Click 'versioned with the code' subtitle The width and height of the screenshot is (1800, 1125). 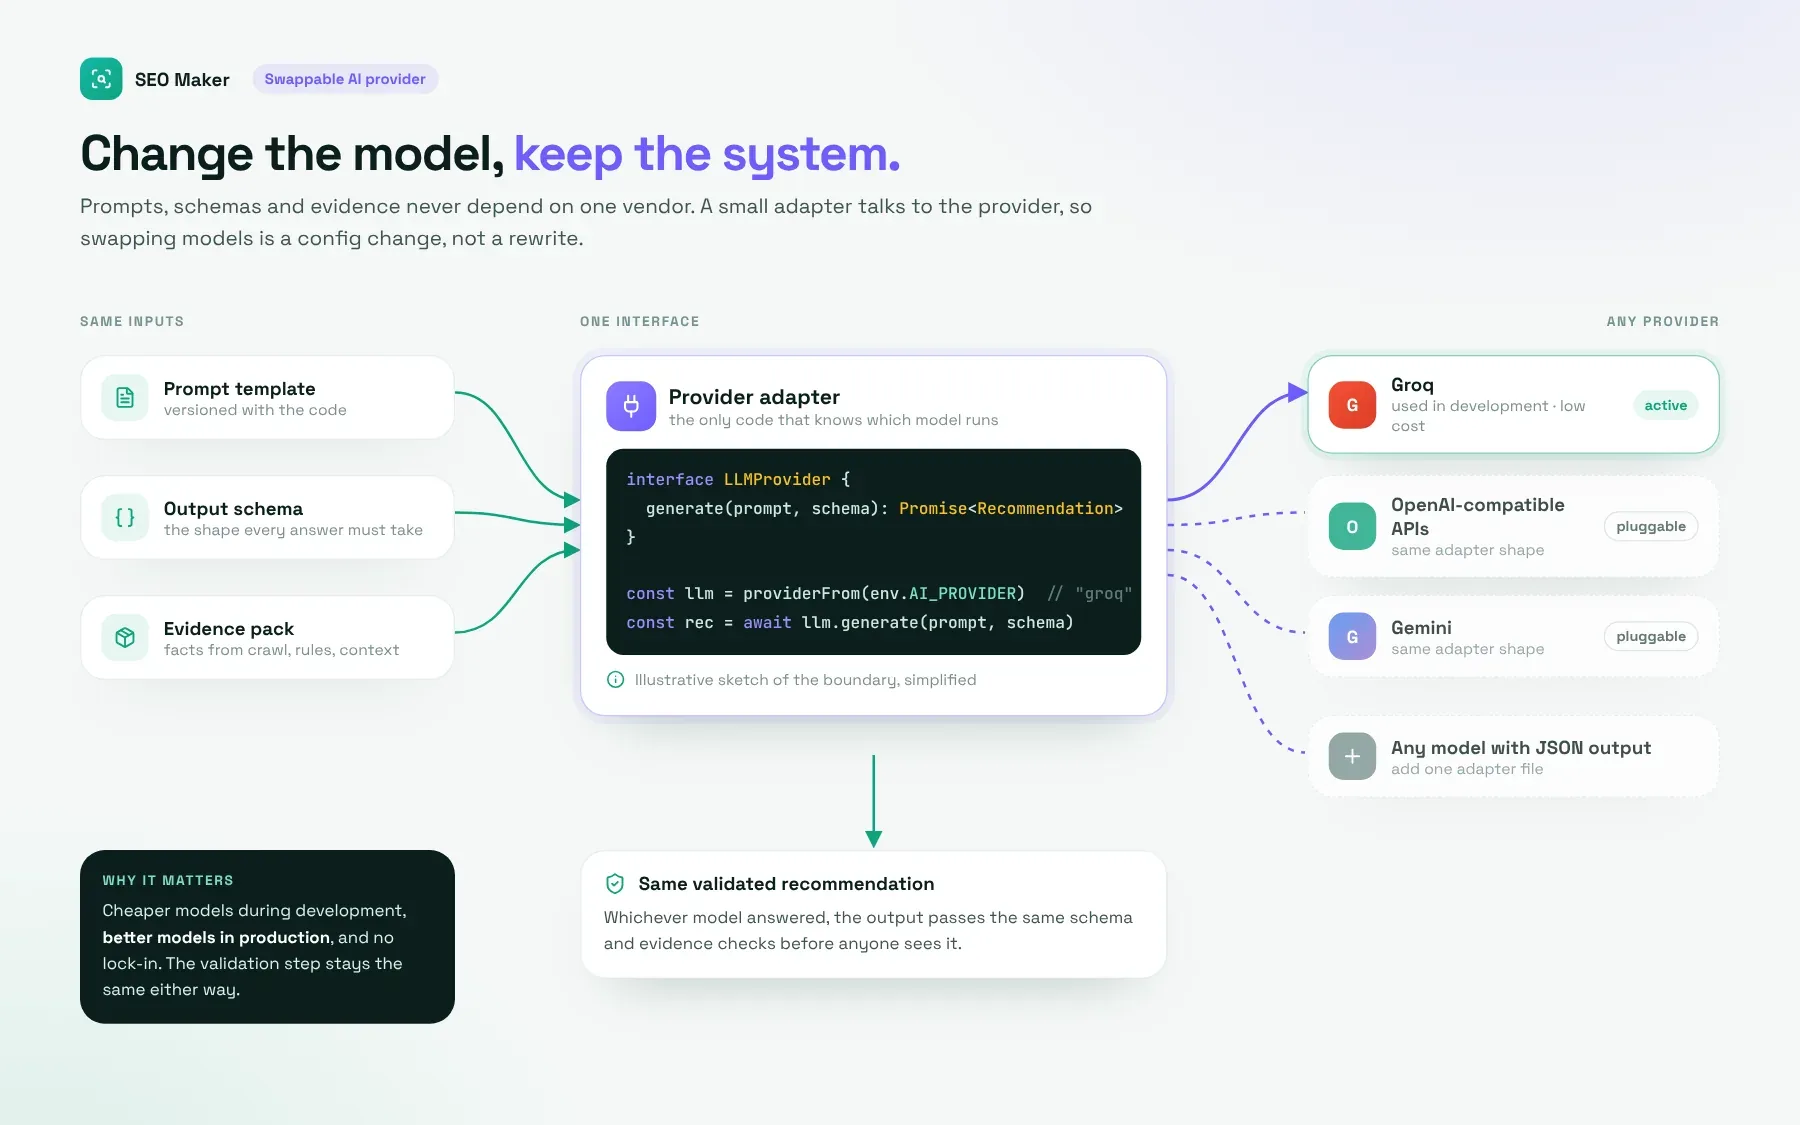(255, 410)
